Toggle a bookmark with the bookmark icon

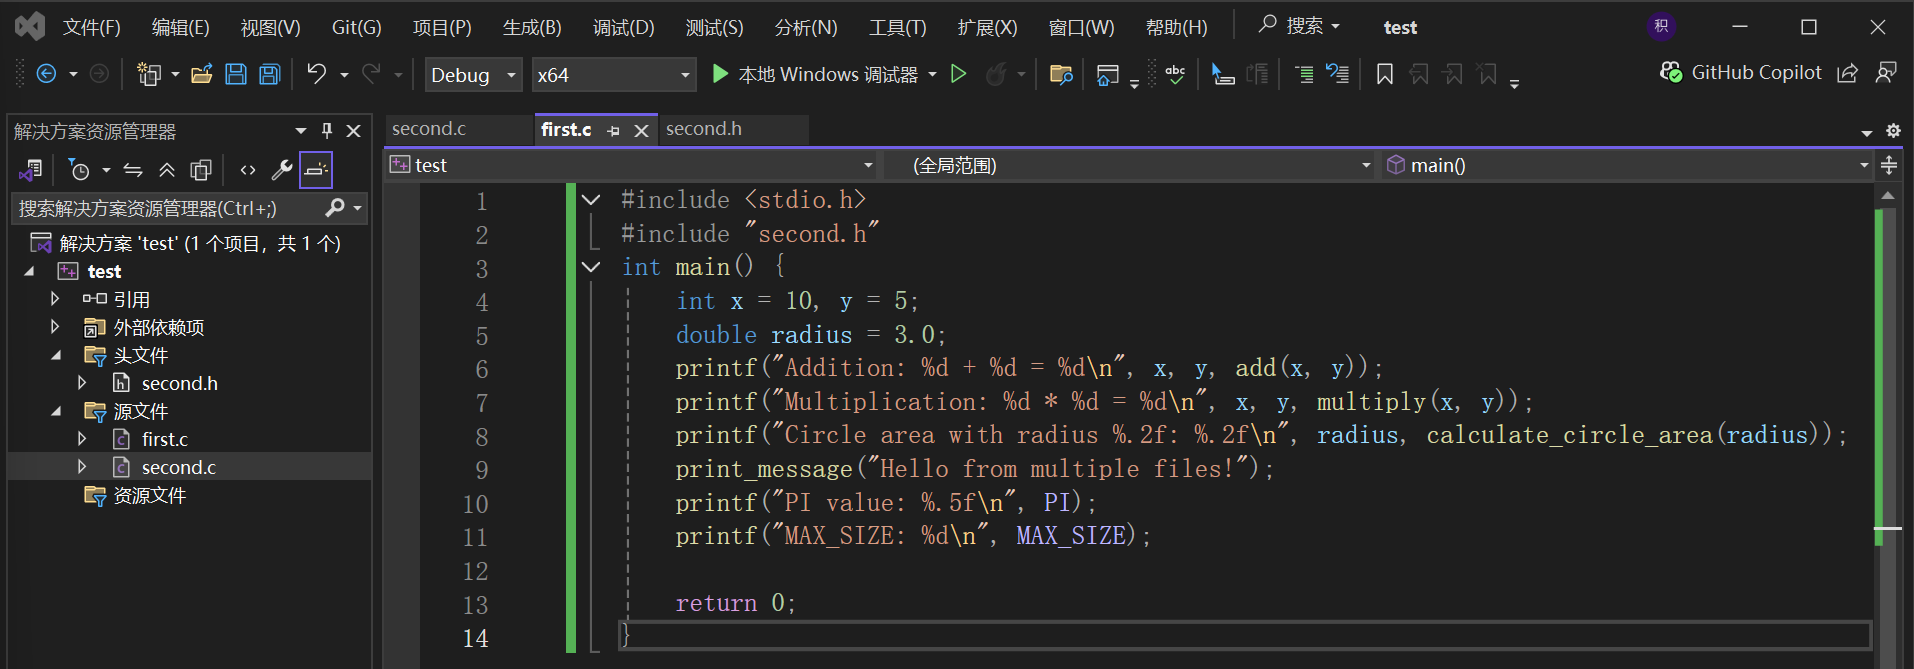(1385, 74)
